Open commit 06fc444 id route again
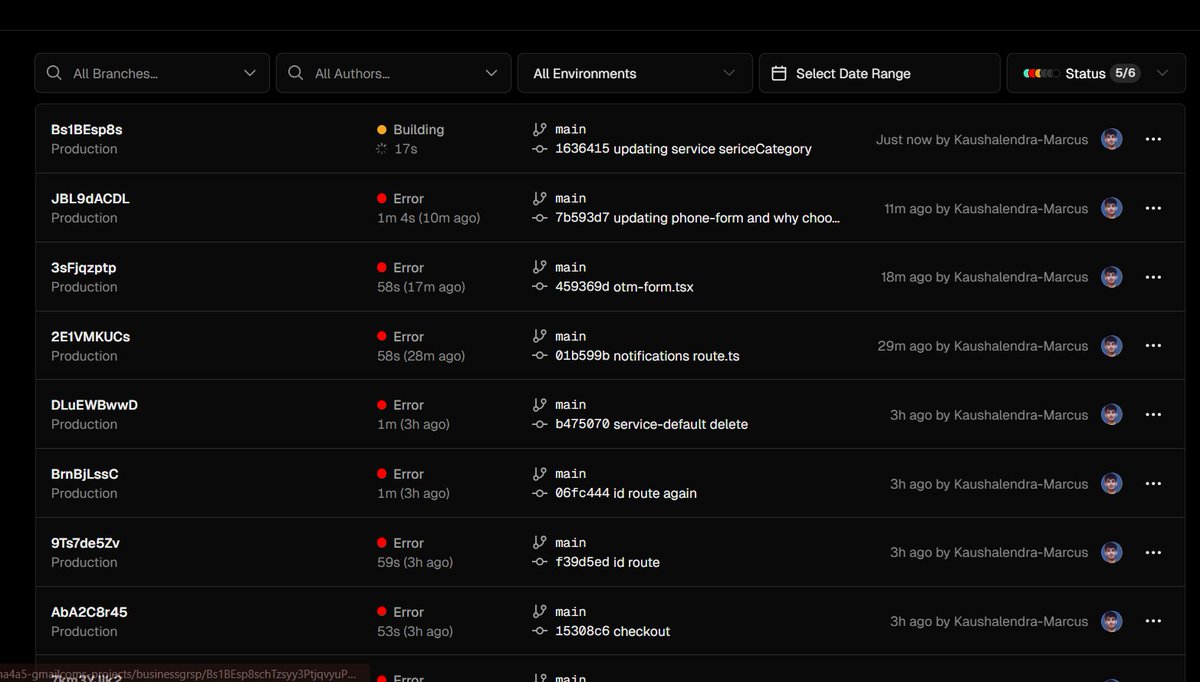1200x682 pixels. click(626, 493)
